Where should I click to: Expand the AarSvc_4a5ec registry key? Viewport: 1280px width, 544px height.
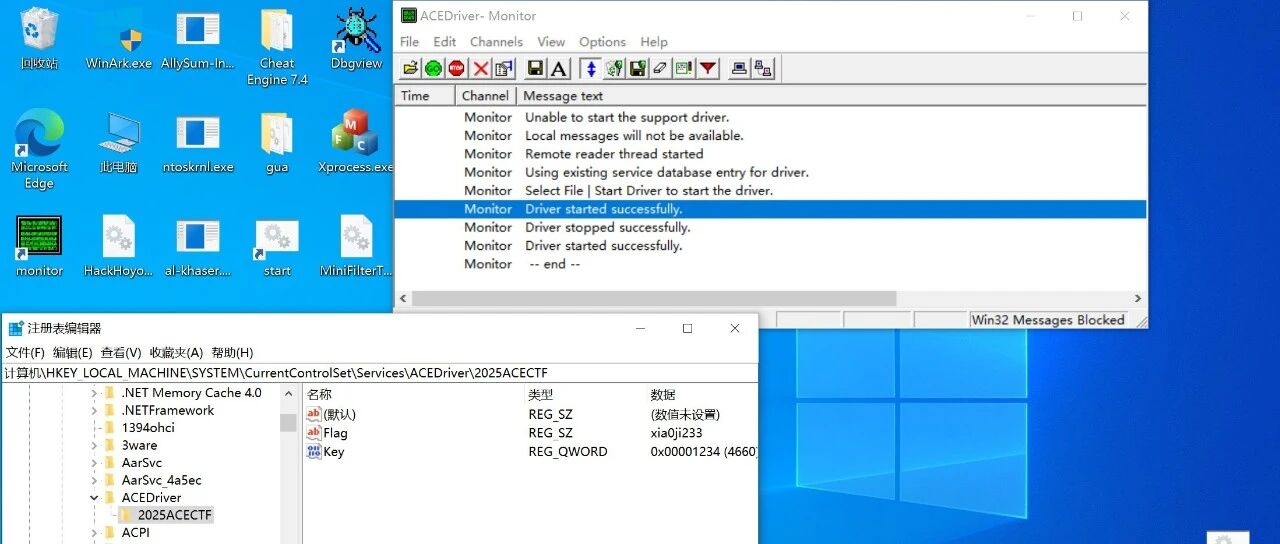point(95,480)
